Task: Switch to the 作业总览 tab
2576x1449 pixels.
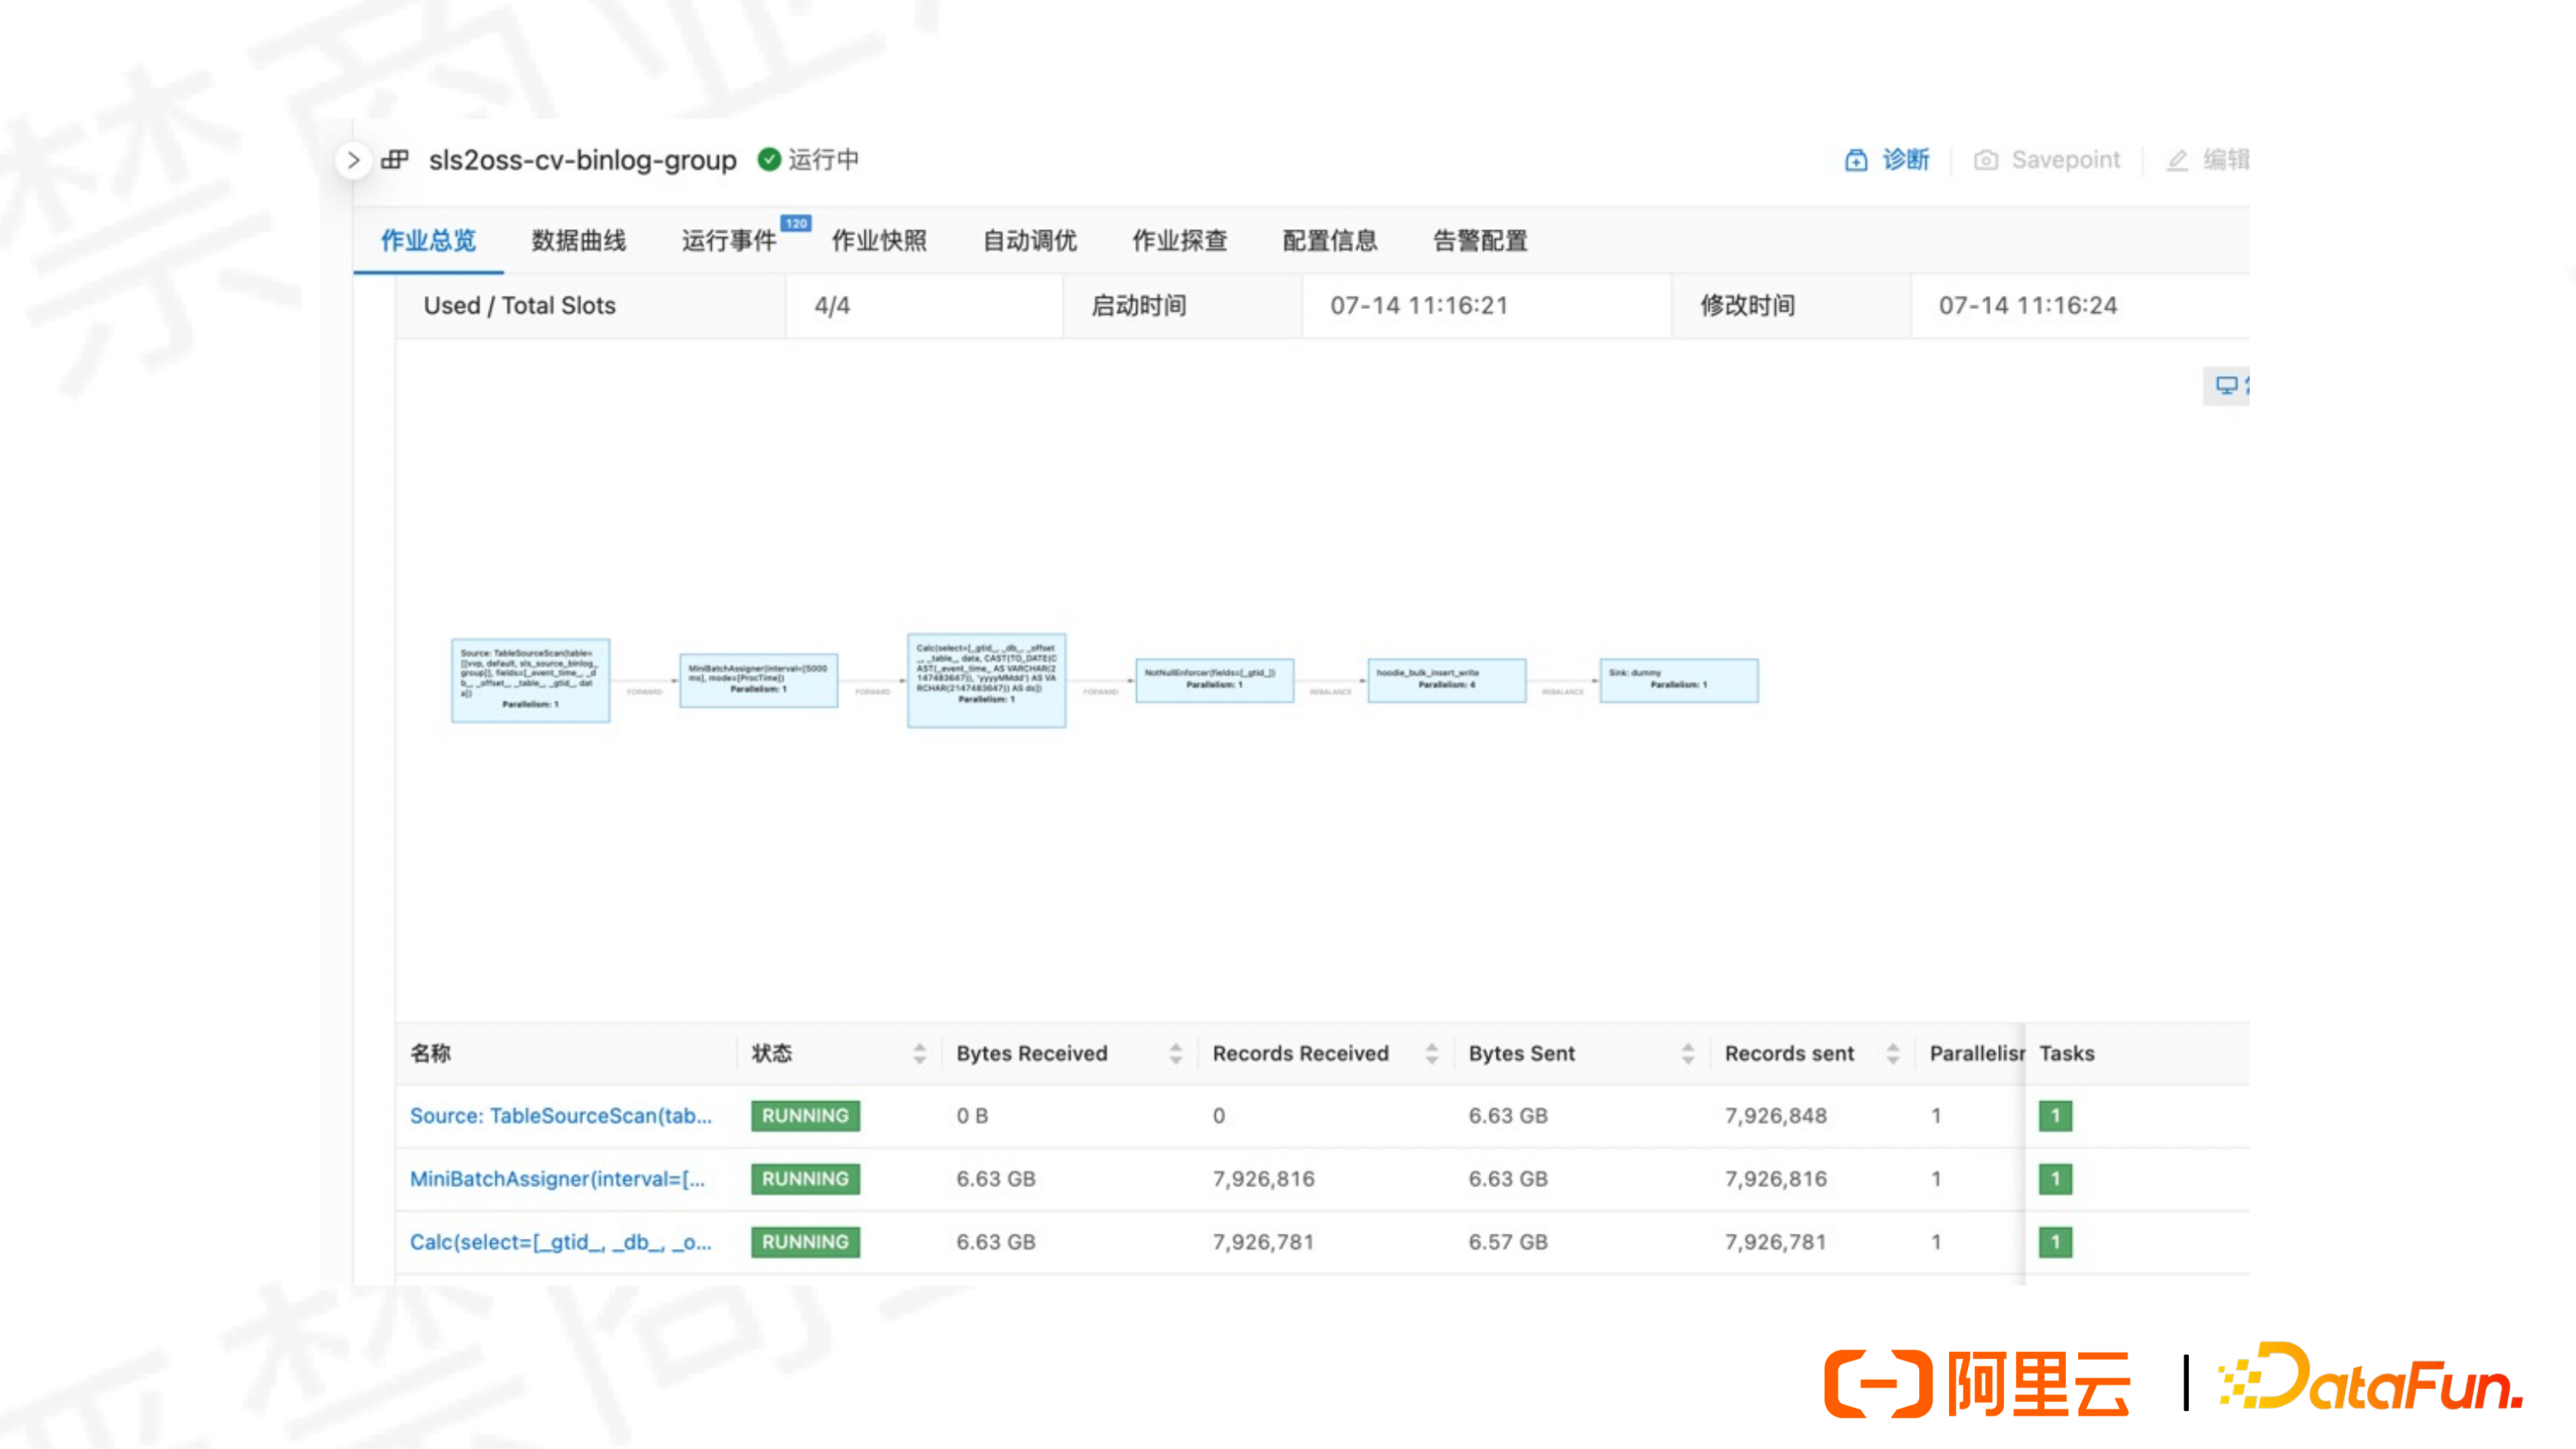Action: pyautogui.click(x=428, y=241)
